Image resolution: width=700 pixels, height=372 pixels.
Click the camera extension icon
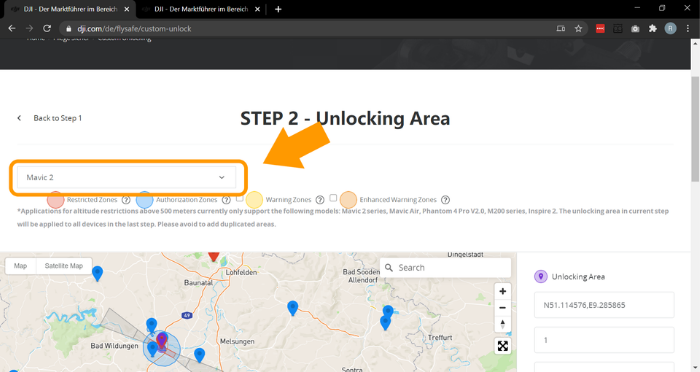(635, 29)
